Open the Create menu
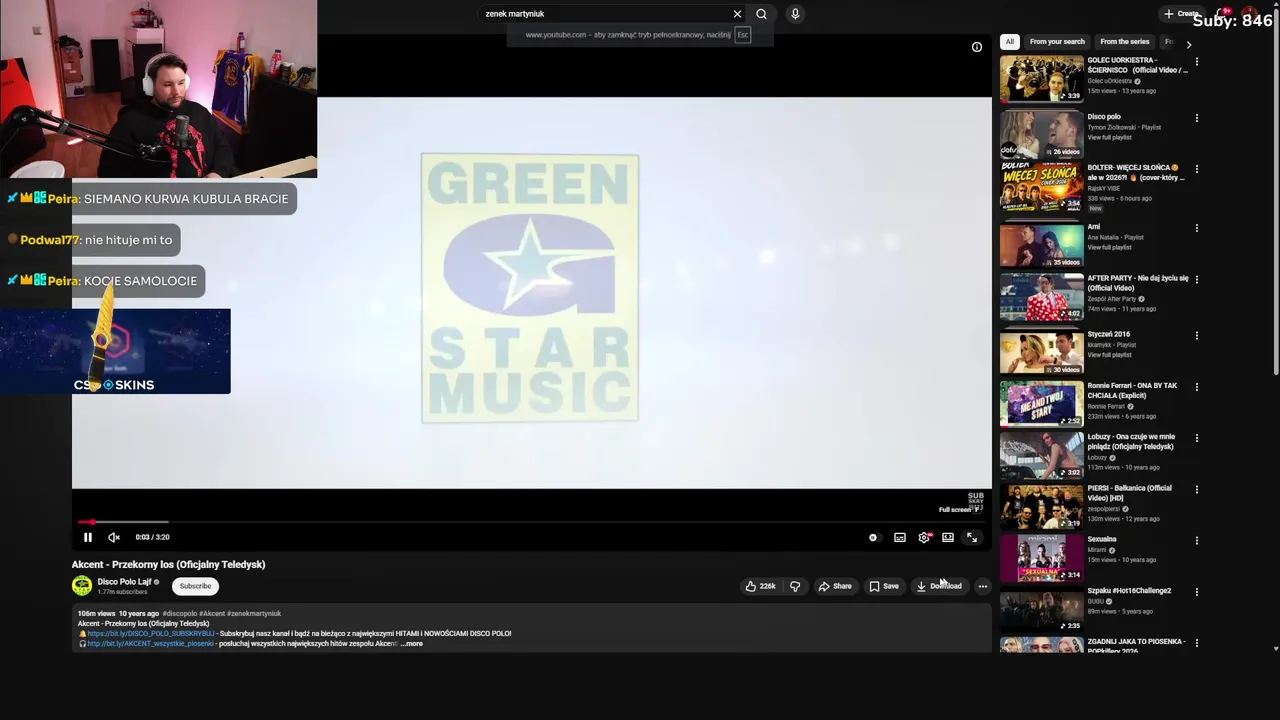This screenshot has width=1280, height=720. point(1181,14)
